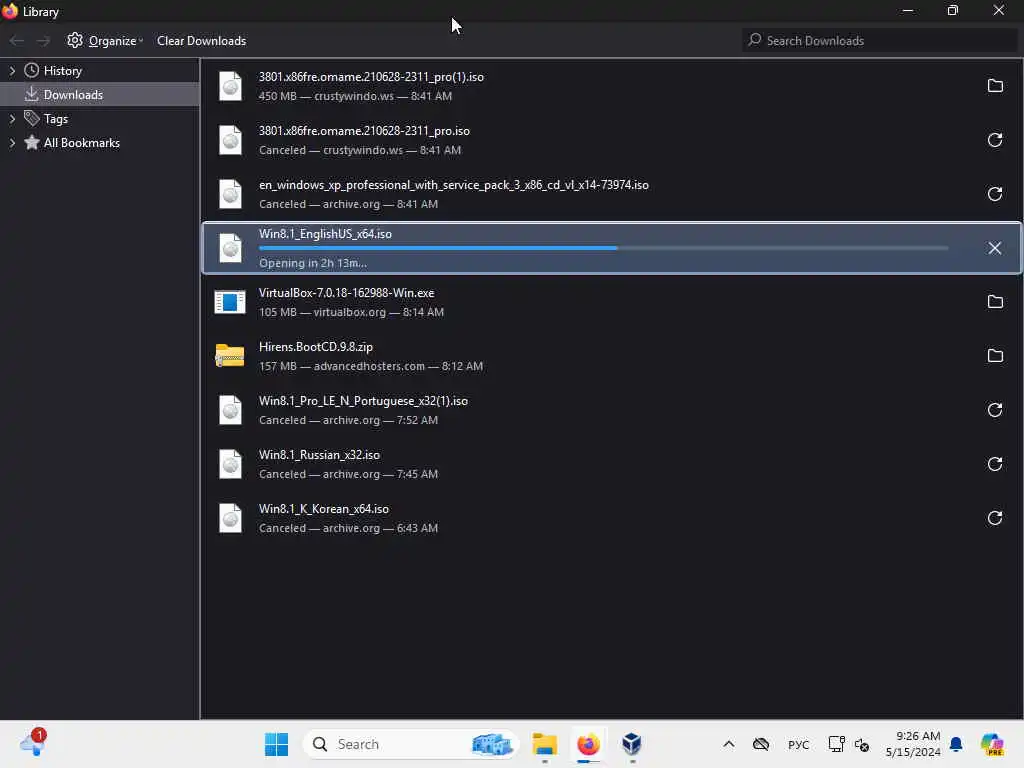Select the 3801.x86fre.omame.210628-2311_pro(1).iso filename
1024x768 pixels.
point(371,77)
